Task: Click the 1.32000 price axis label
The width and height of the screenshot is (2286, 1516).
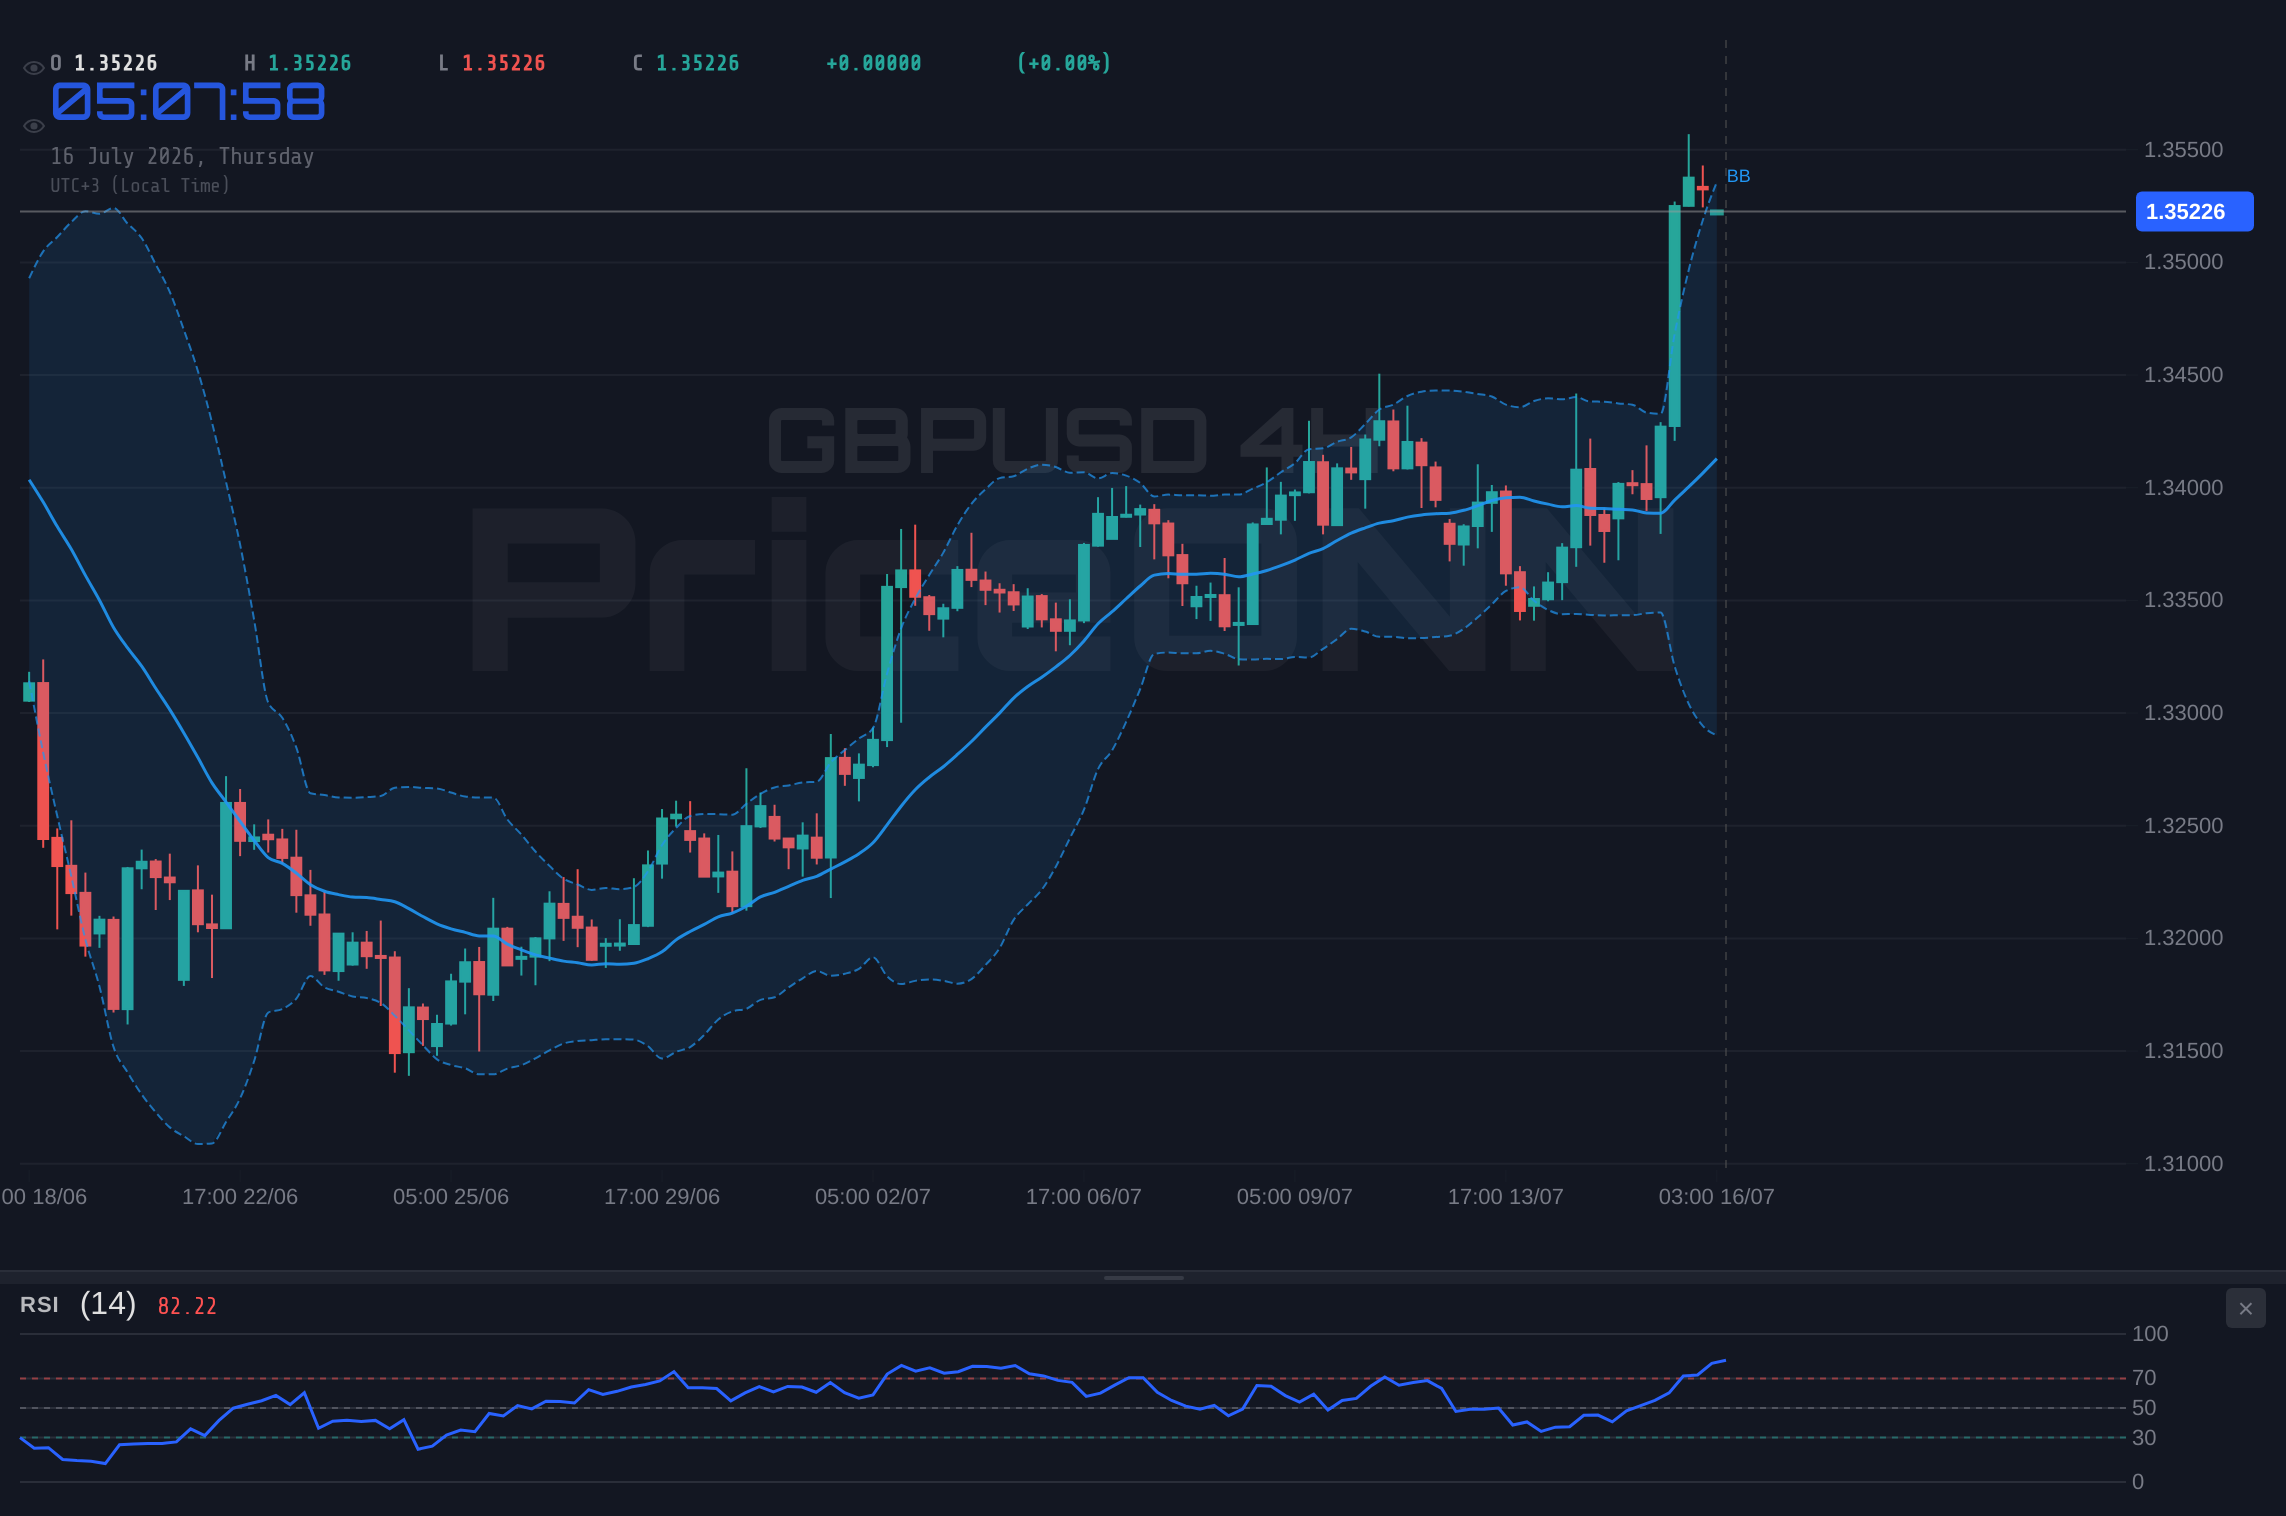Action: pyautogui.click(x=2183, y=938)
